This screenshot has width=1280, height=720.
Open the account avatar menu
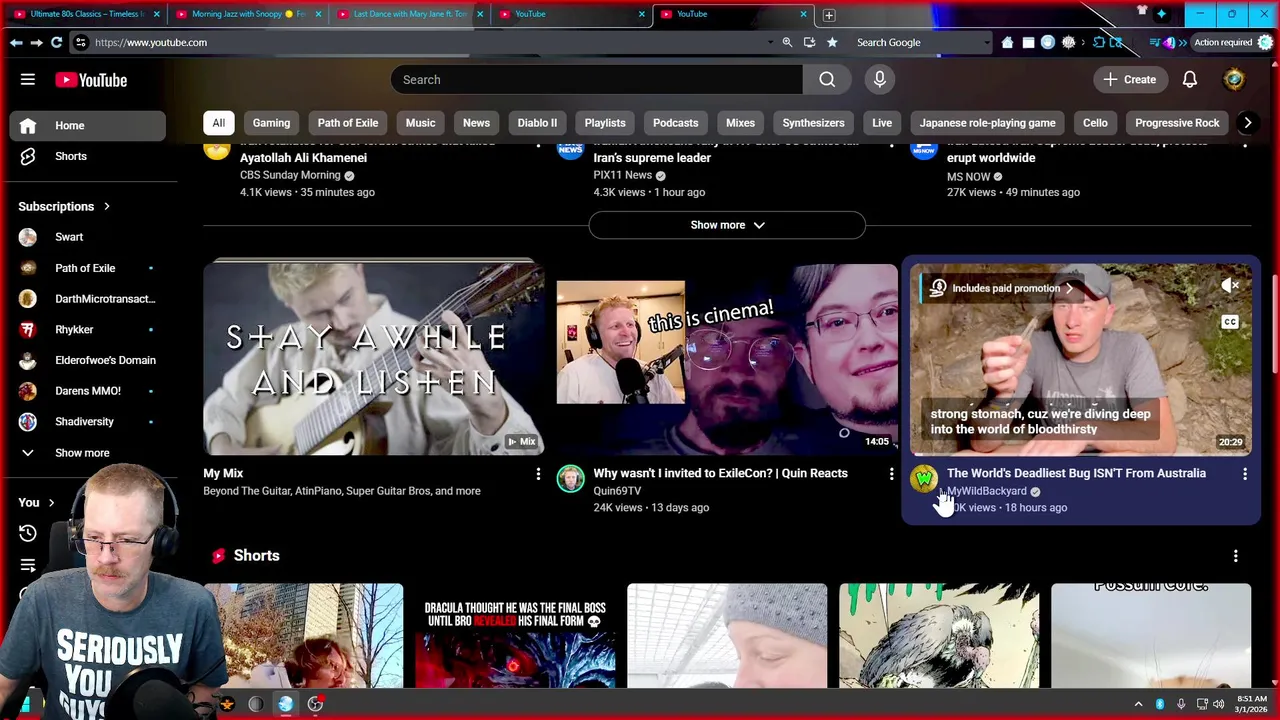point(1234,80)
